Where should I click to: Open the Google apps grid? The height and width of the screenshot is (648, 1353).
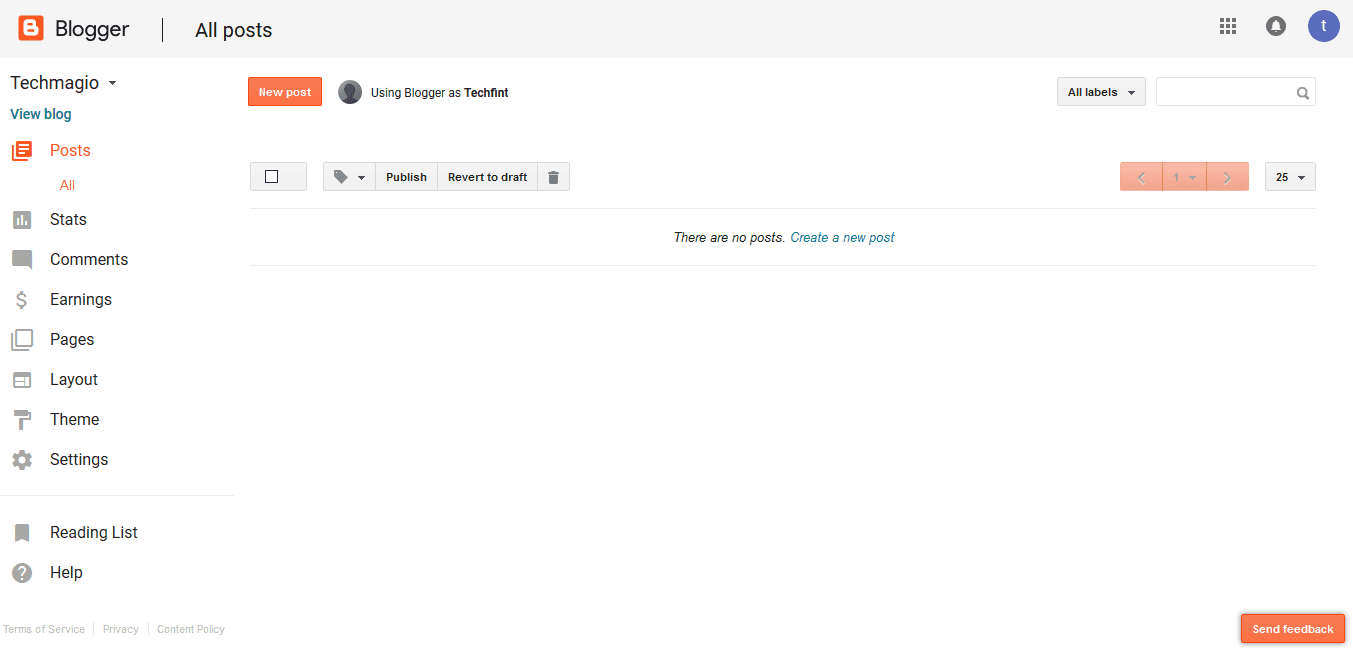[1228, 26]
